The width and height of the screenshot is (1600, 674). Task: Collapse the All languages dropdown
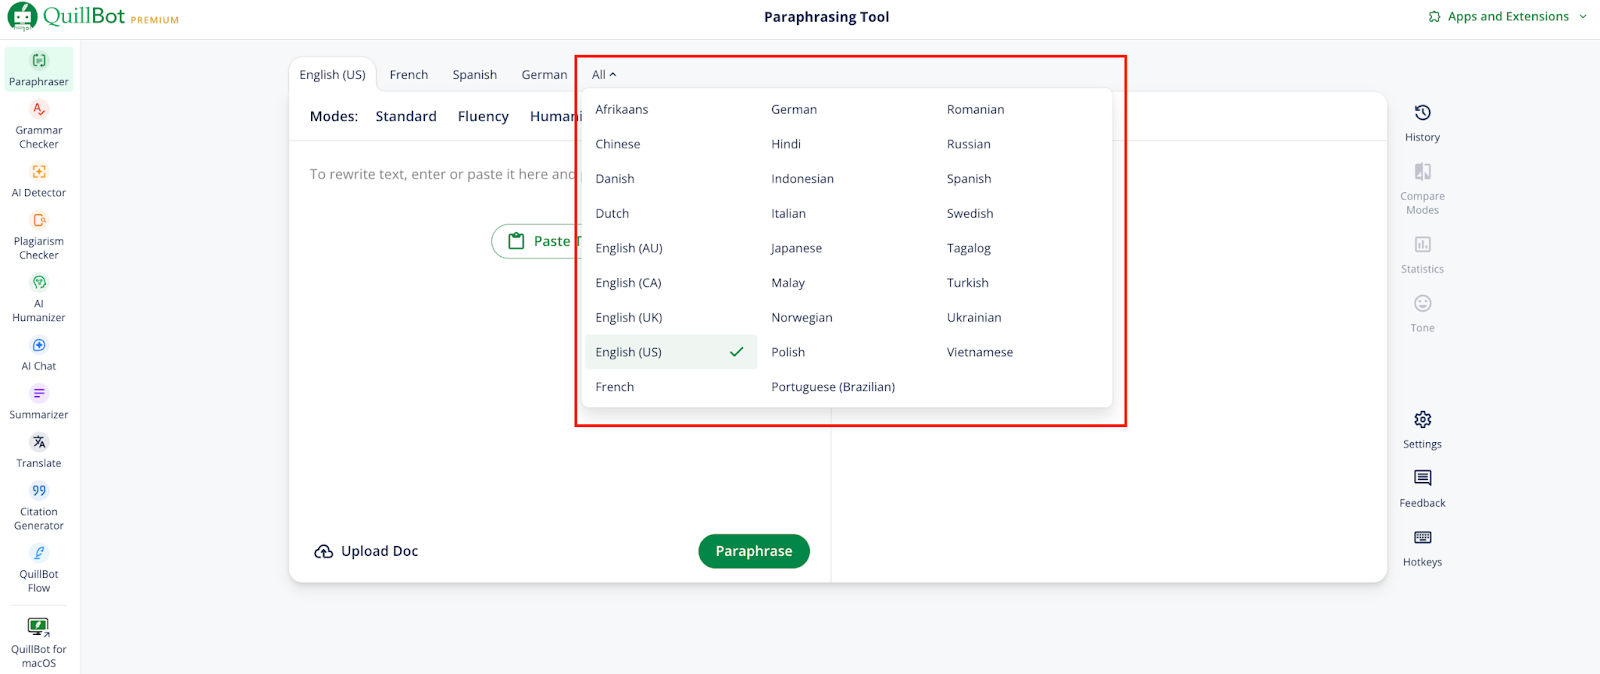click(604, 75)
